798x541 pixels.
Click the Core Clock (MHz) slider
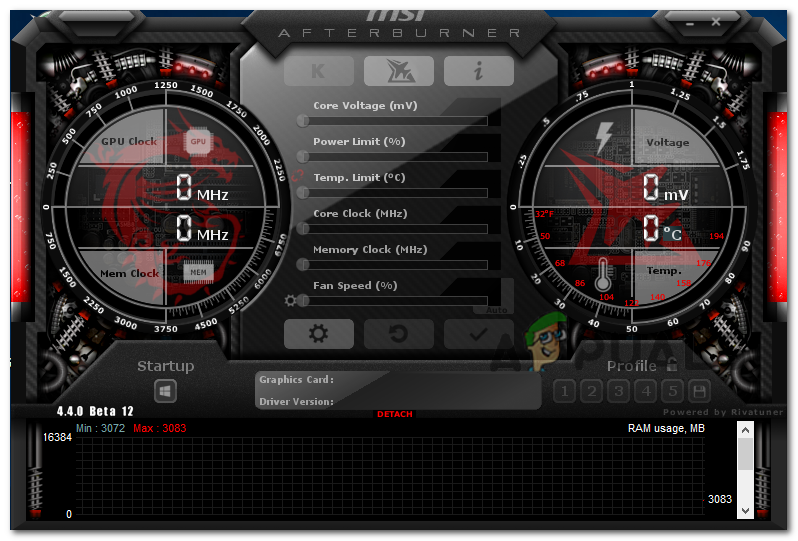(395, 229)
